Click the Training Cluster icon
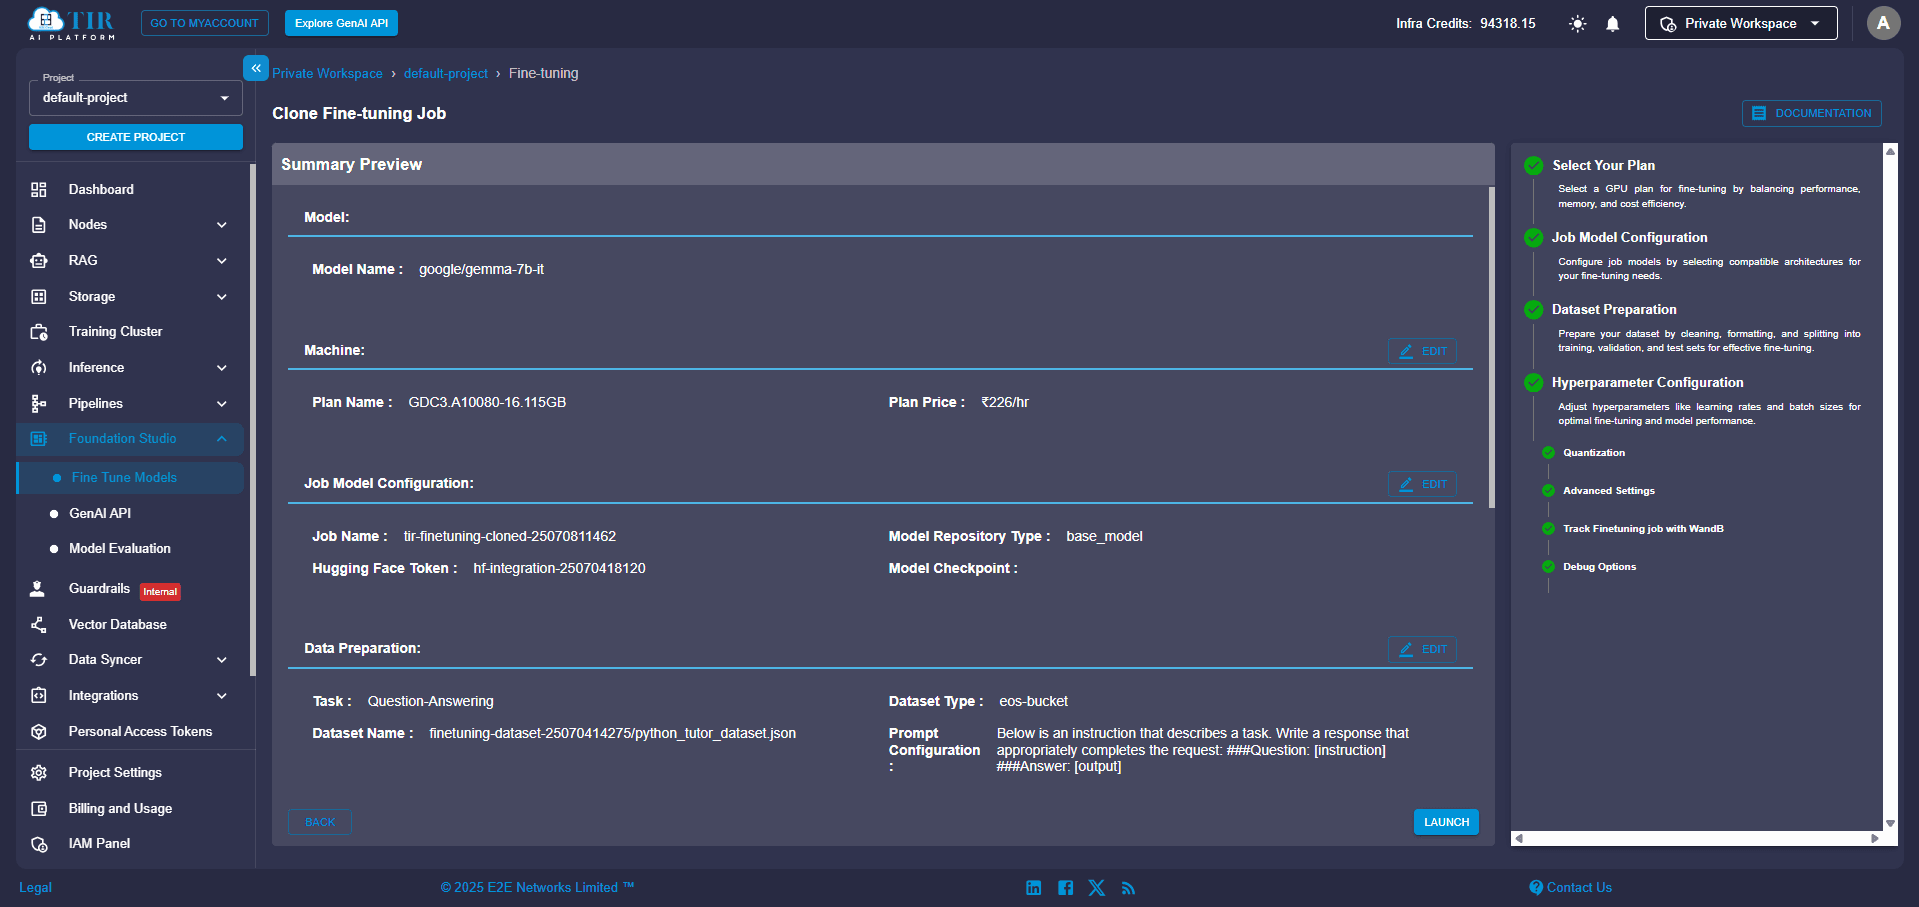 click(x=39, y=332)
